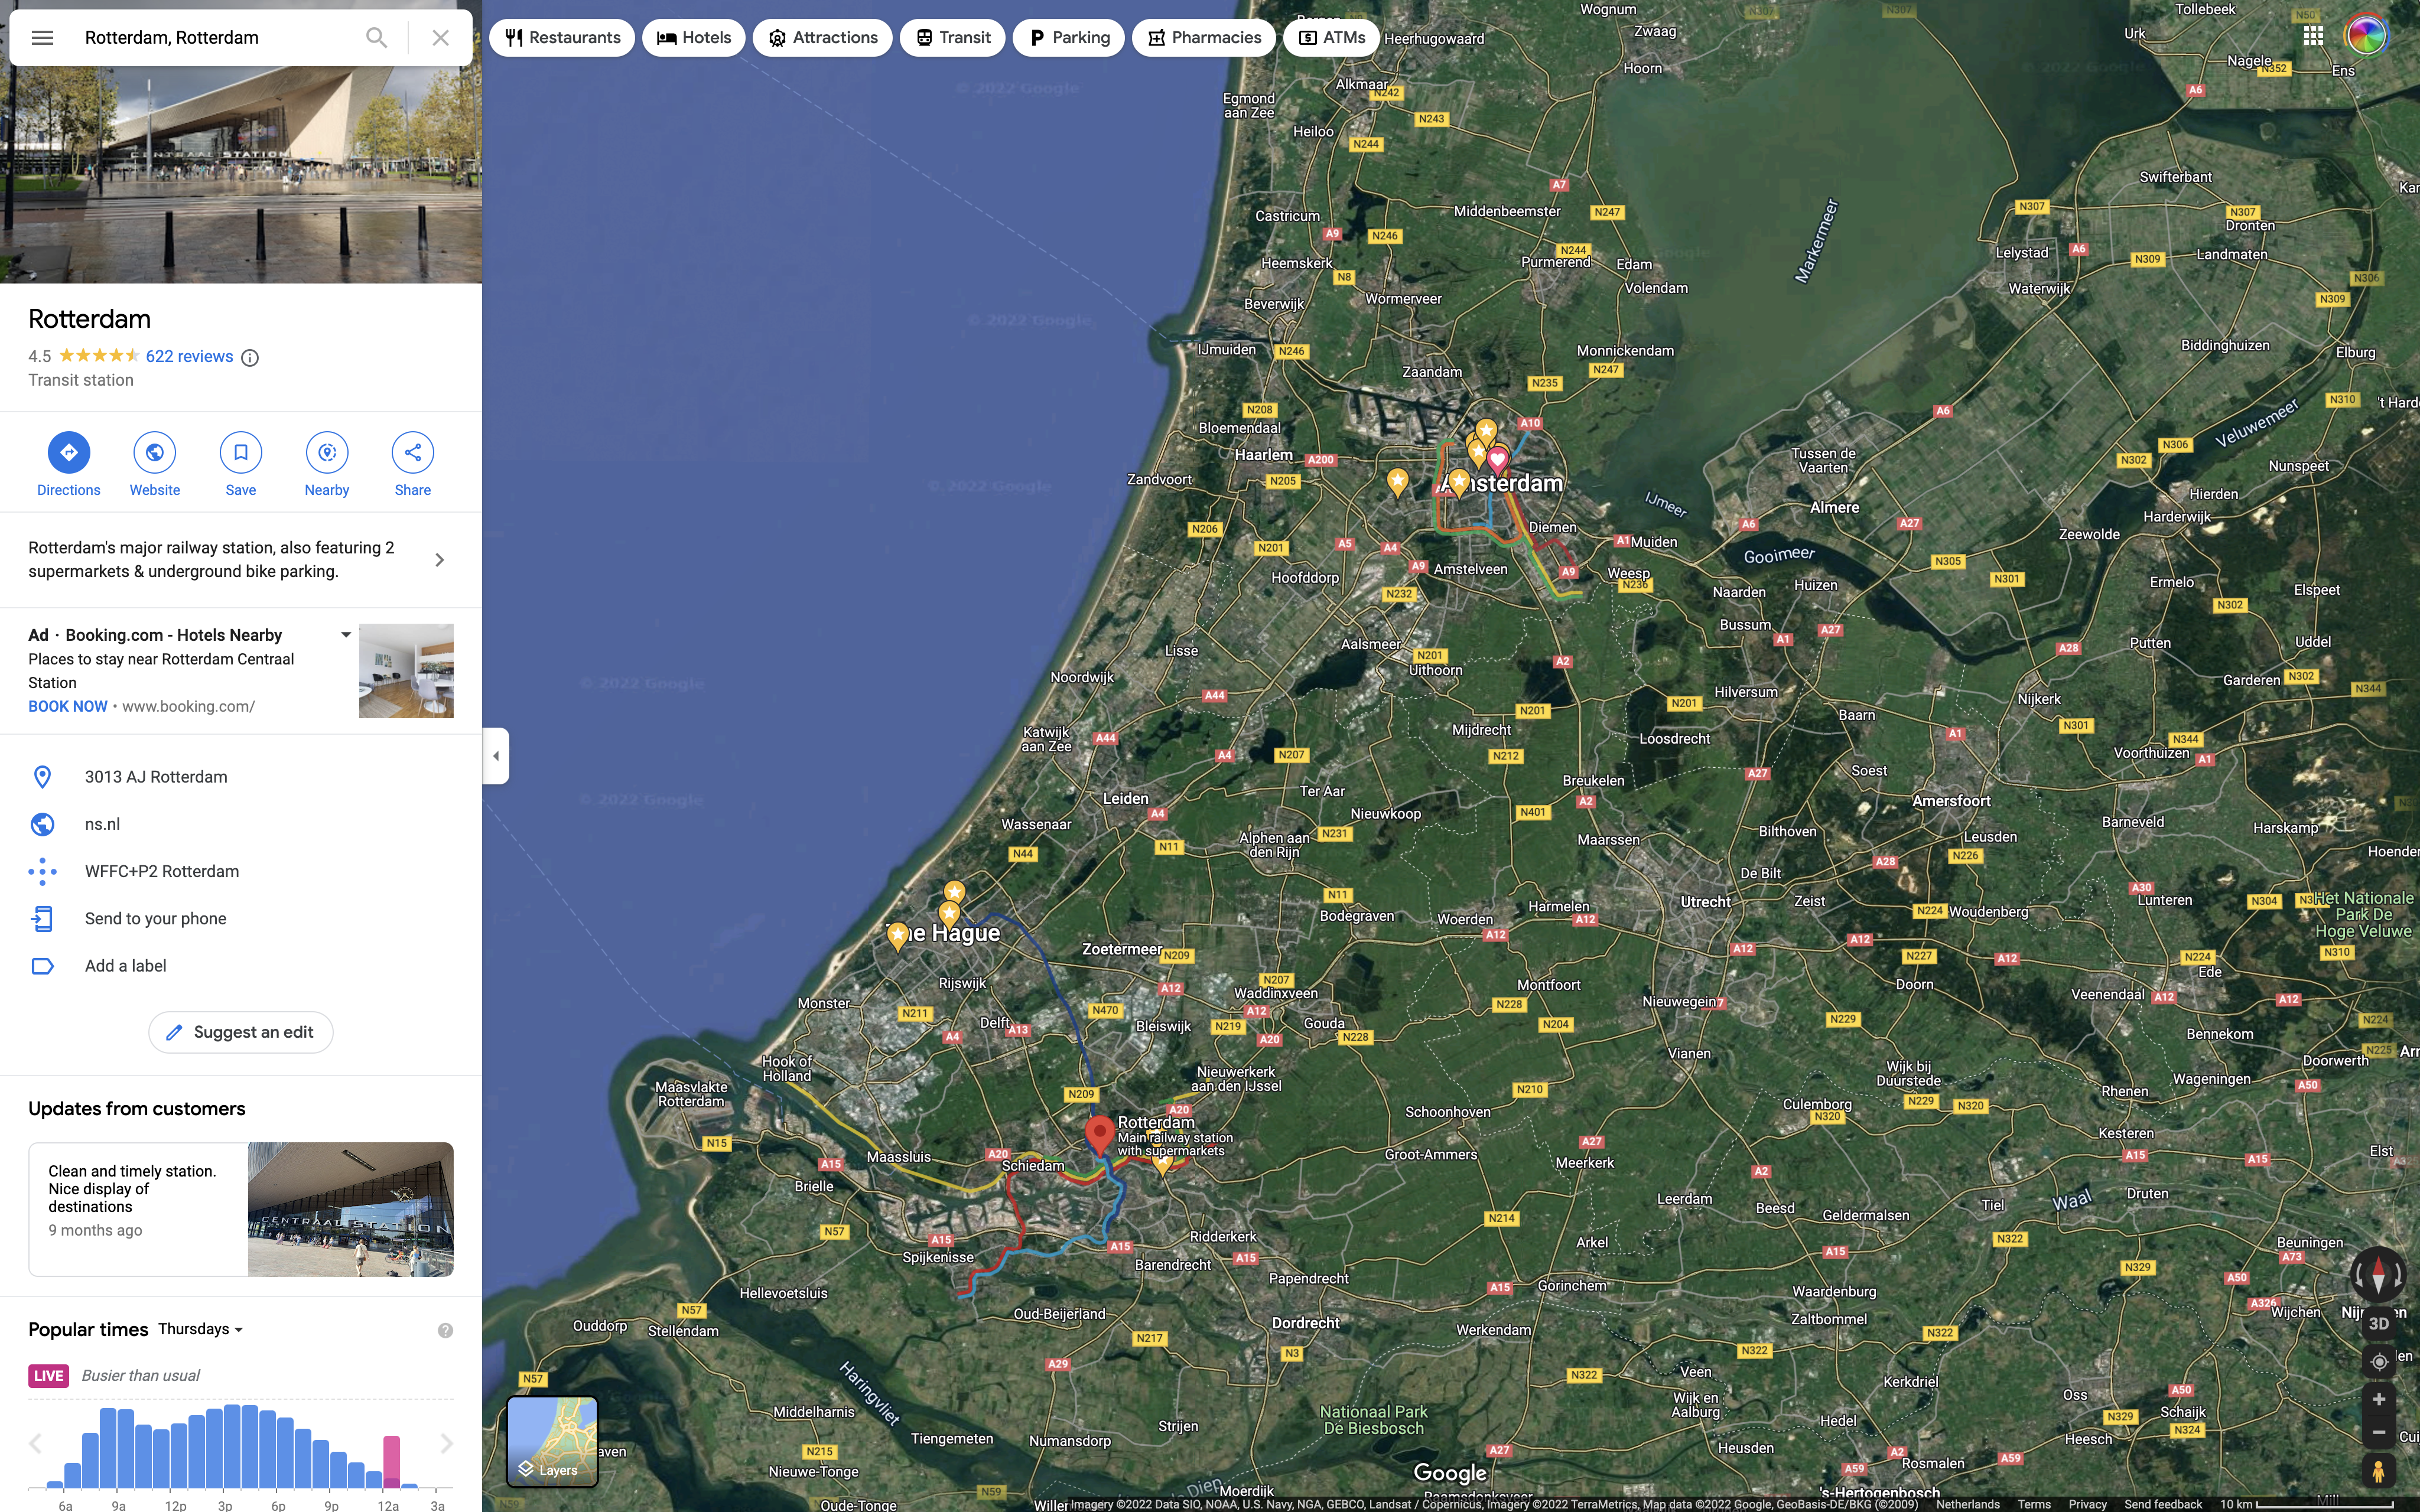Save this place using bookmark icon
This screenshot has width=2420, height=1512.
(x=240, y=453)
